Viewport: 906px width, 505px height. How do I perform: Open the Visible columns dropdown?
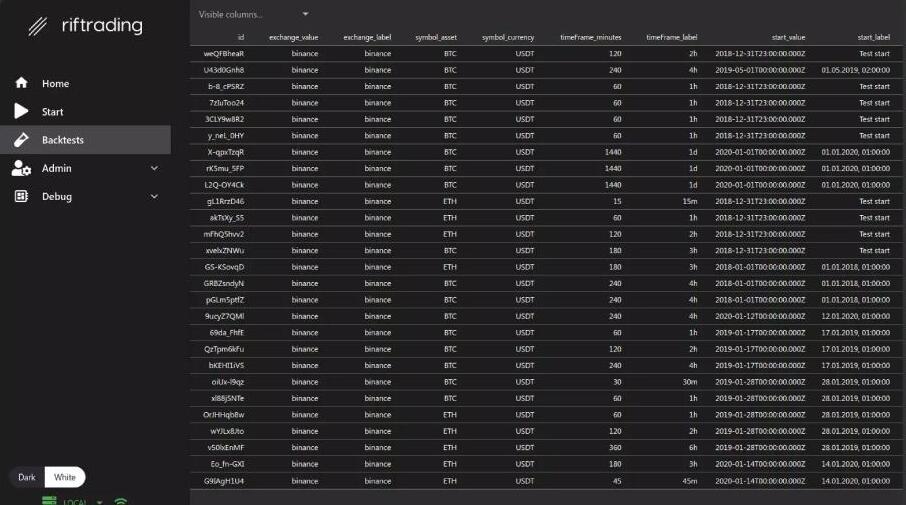coord(254,14)
